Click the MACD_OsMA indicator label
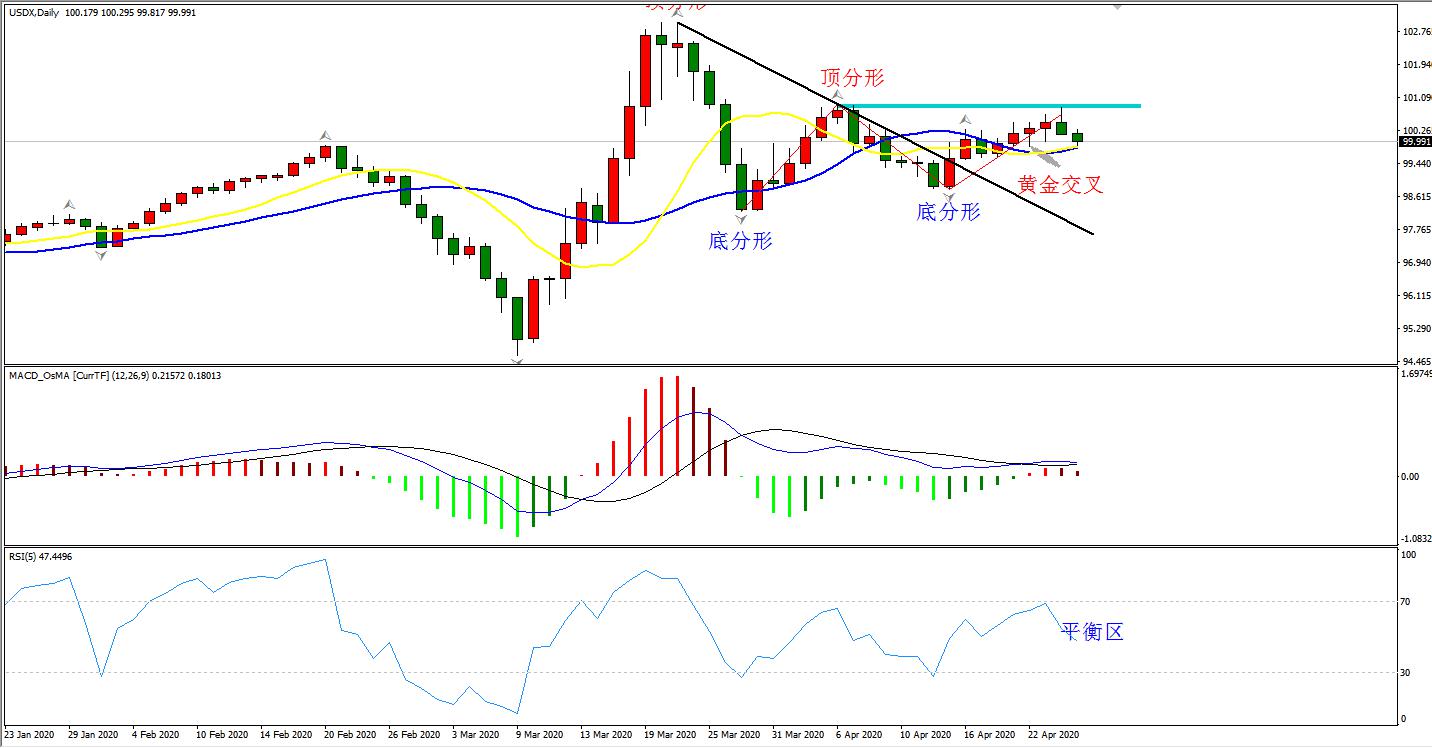The height and width of the screenshot is (748, 1432). tap(40, 375)
